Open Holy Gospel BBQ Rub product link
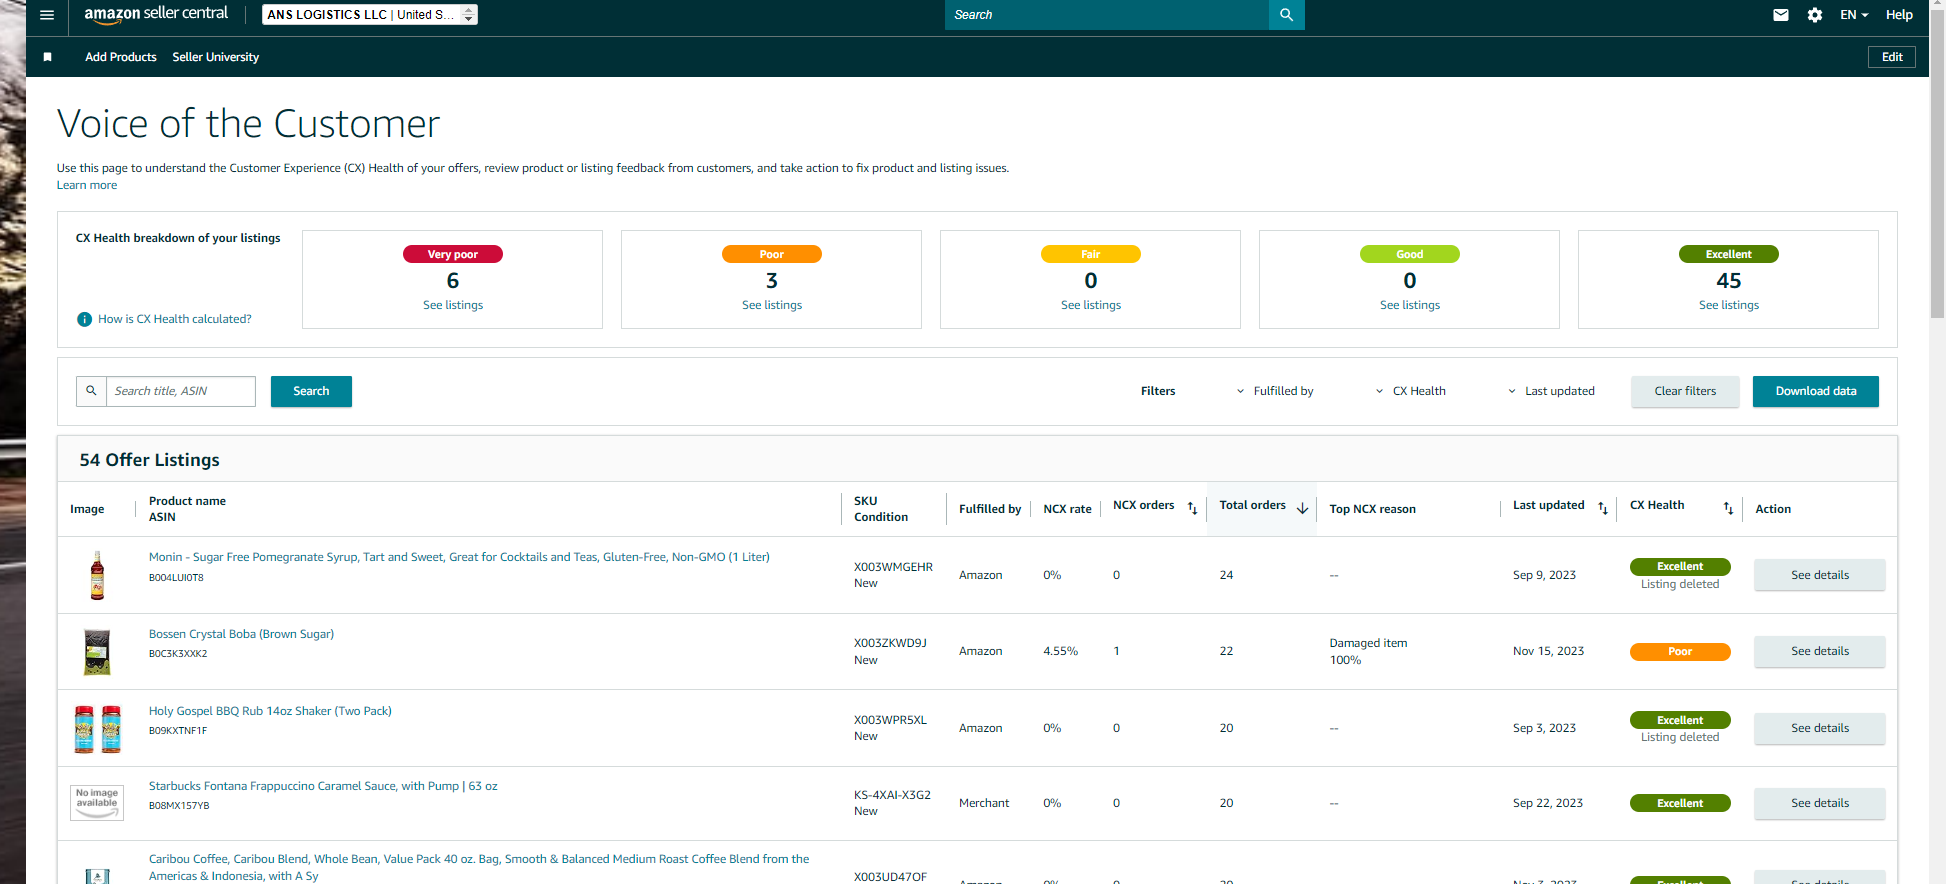Viewport: 1946px width, 884px height. coord(270,711)
